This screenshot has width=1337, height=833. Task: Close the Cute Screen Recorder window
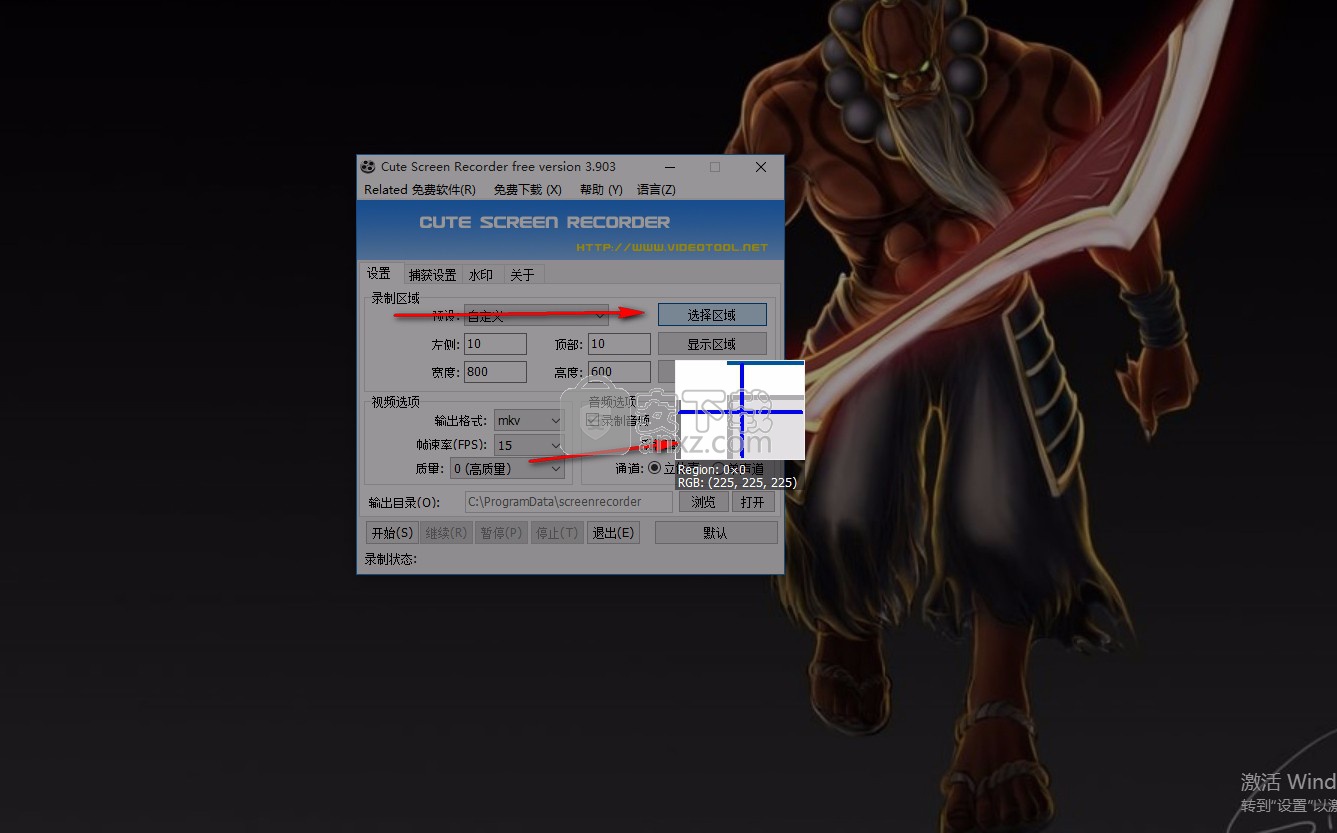[761, 167]
